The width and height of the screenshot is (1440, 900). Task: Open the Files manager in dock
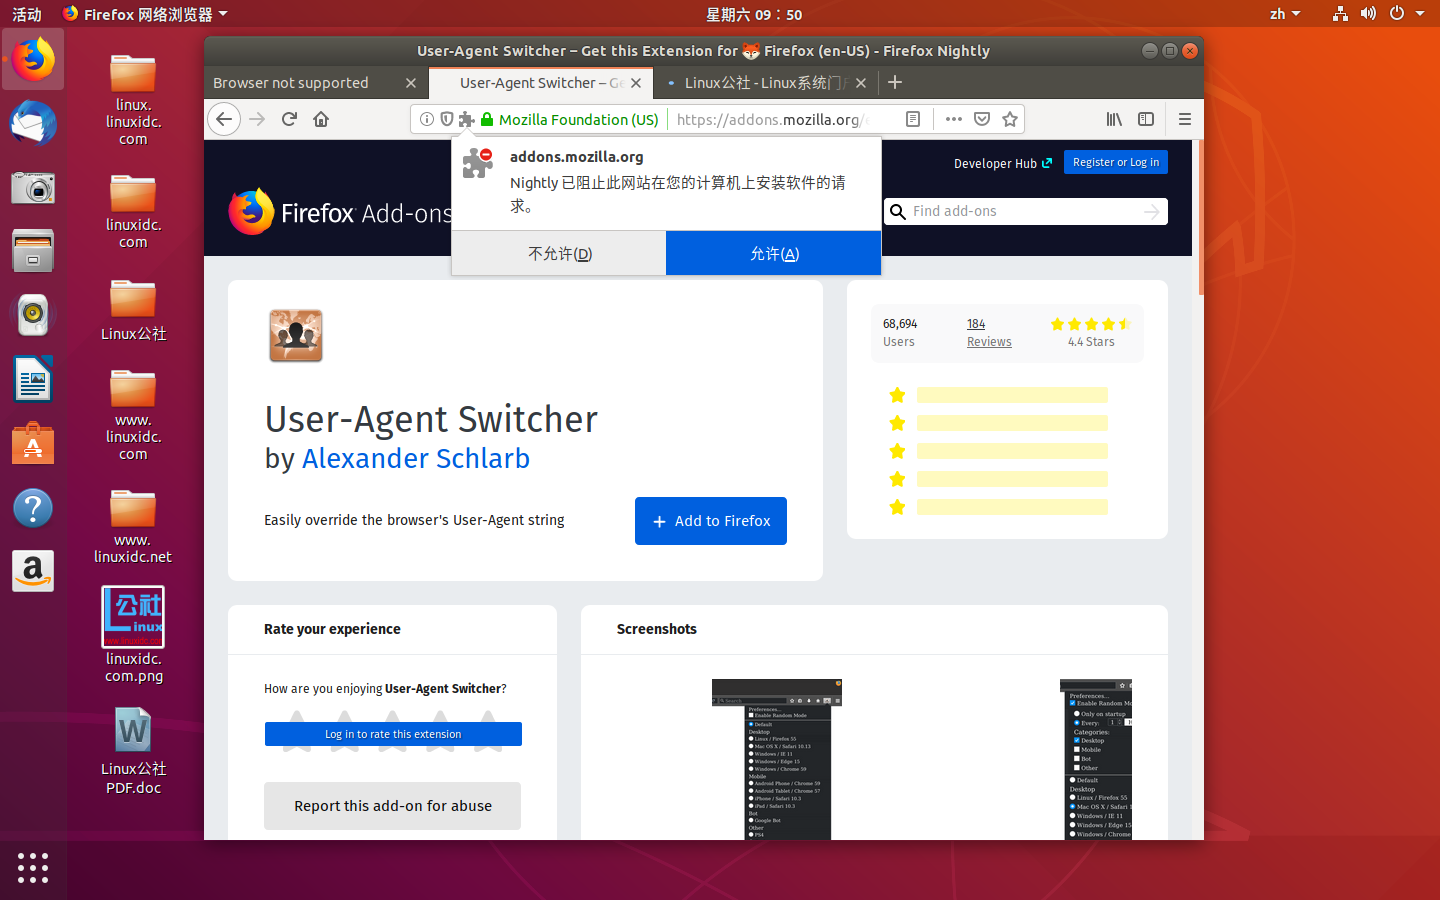coord(33,251)
